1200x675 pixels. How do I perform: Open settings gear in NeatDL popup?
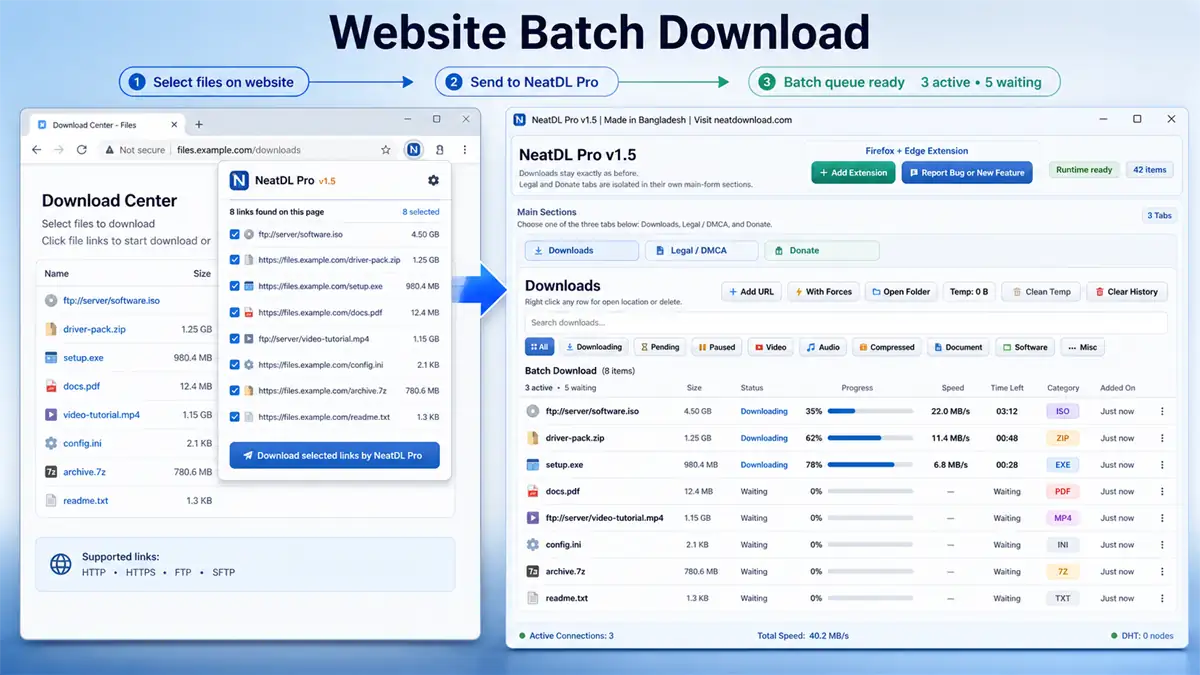pos(433,181)
